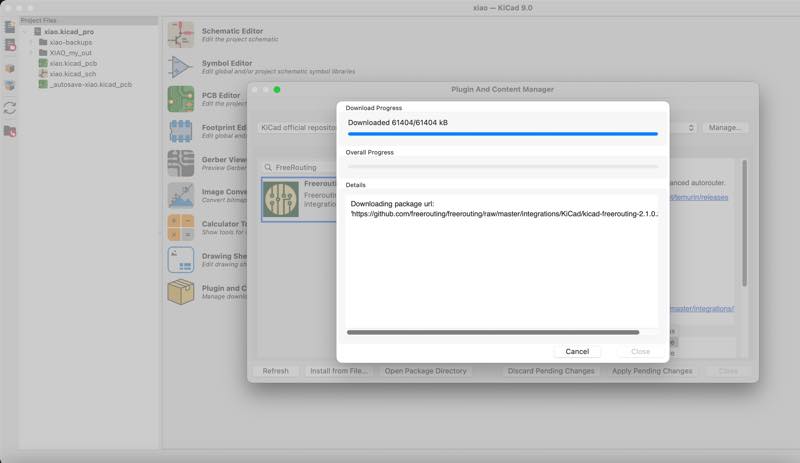Open the Footprint Editor launcher icon
Screen dimensions: 800x463
(x=181, y=131)
